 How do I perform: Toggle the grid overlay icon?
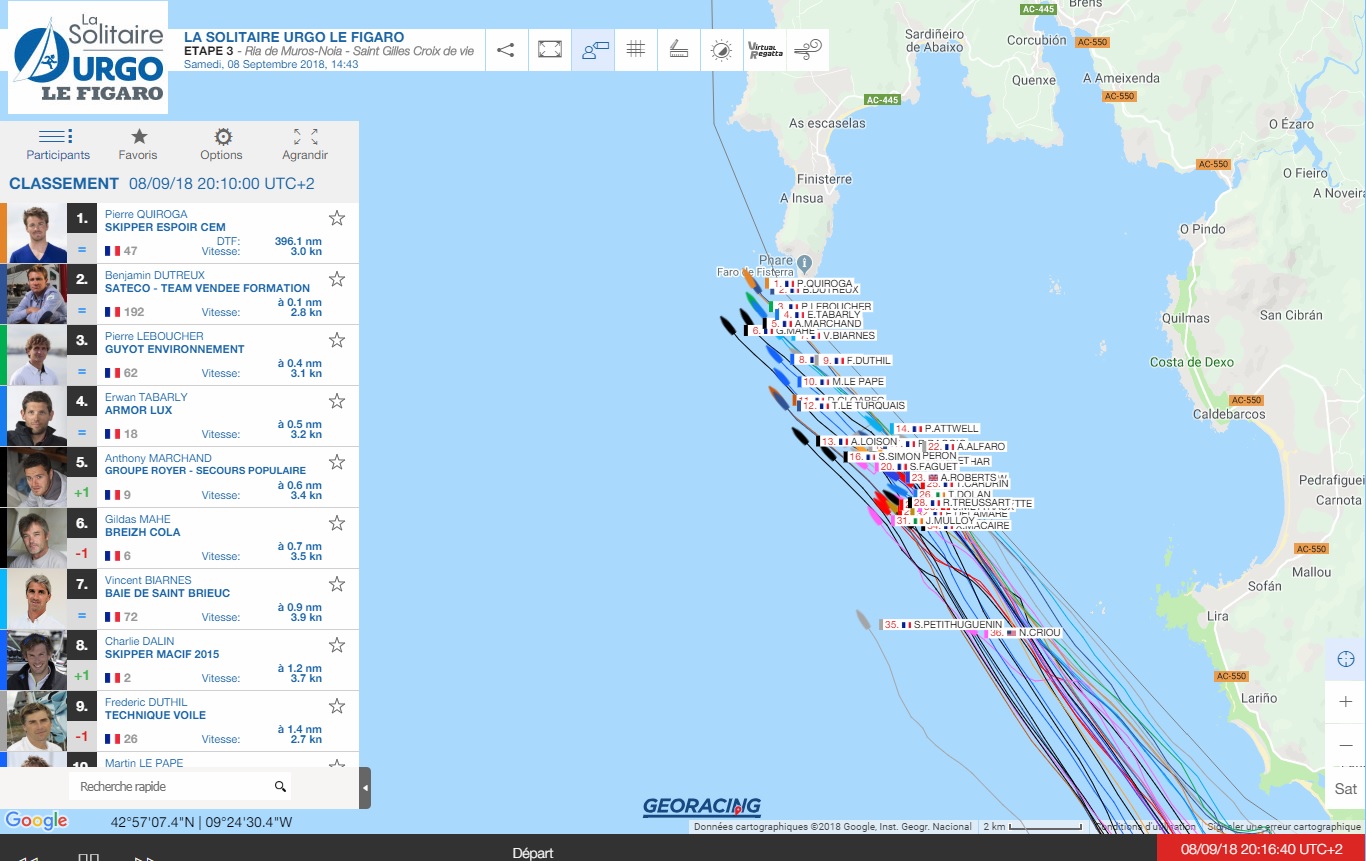(x=635, y=50)
